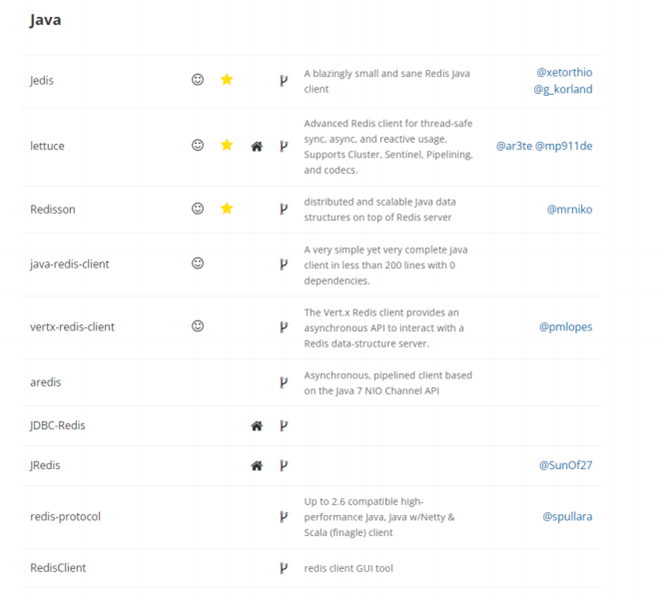Click the smiley icon in the Jedis row

[x=198, y=80]
